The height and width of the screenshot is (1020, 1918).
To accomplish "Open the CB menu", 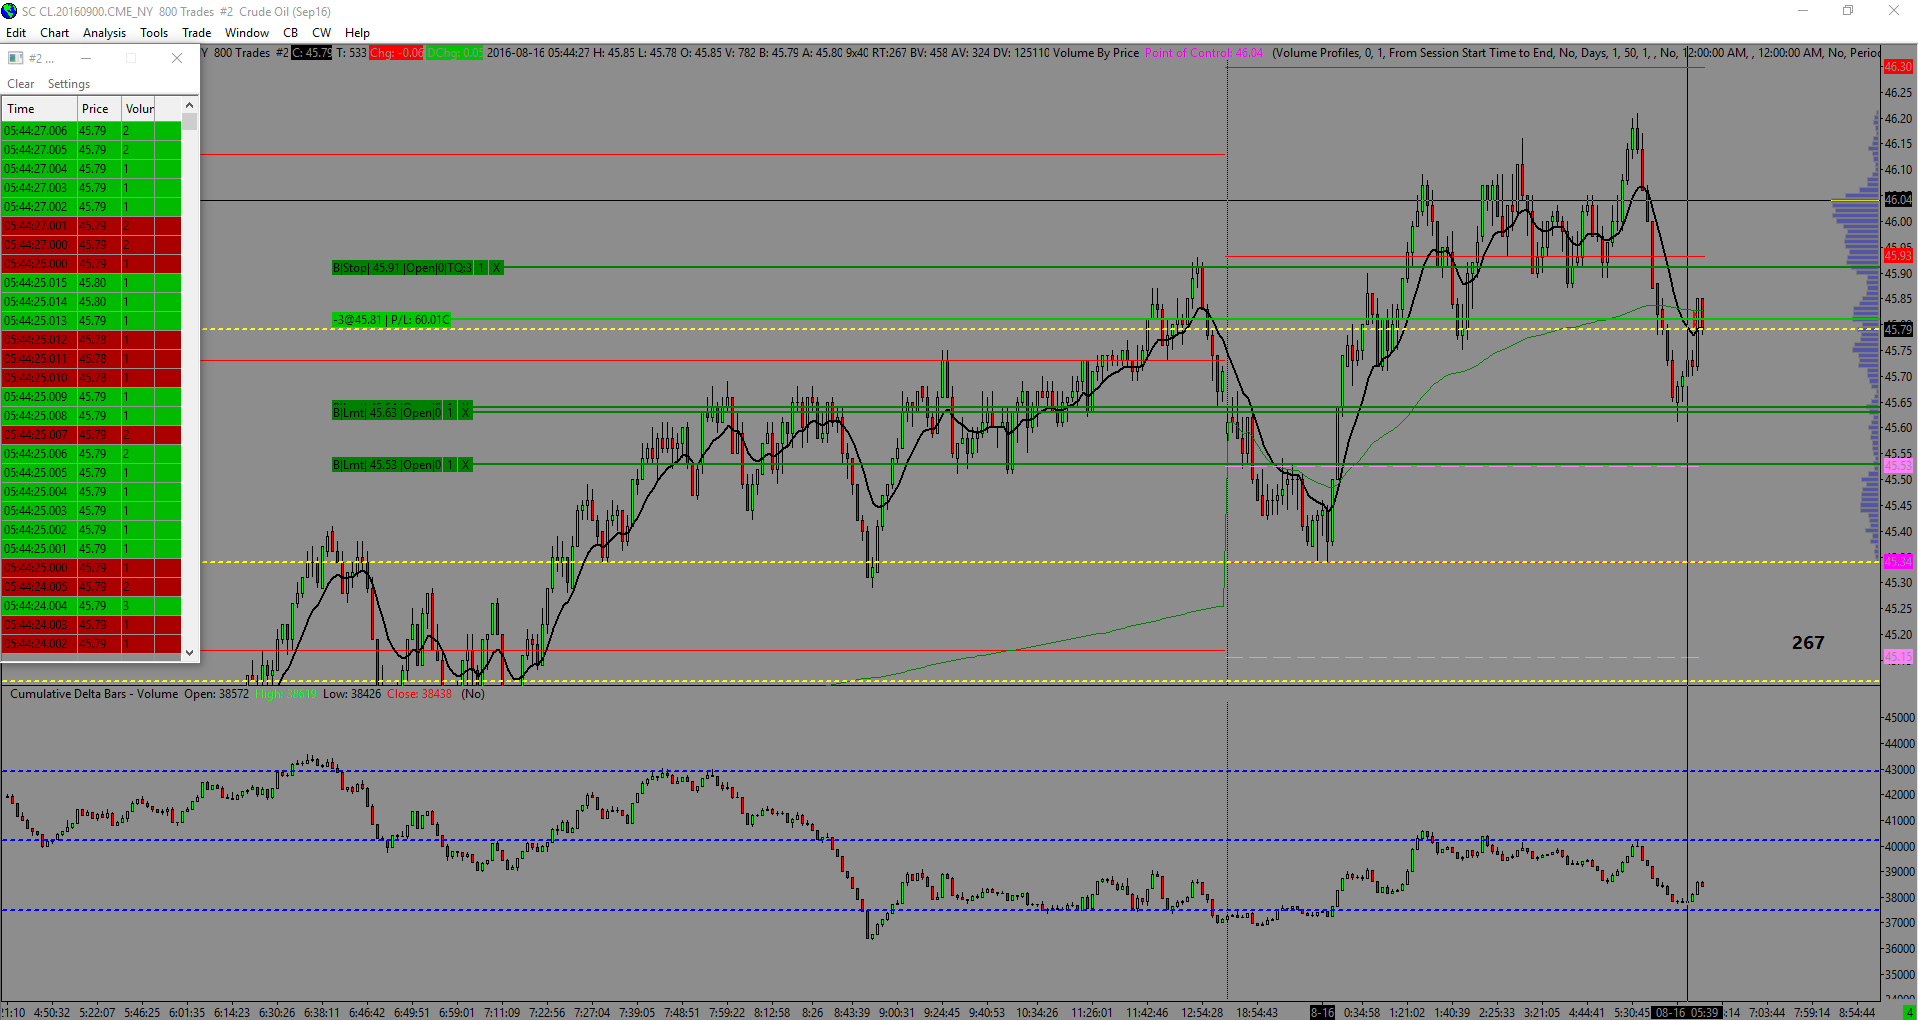I will 291,33.
